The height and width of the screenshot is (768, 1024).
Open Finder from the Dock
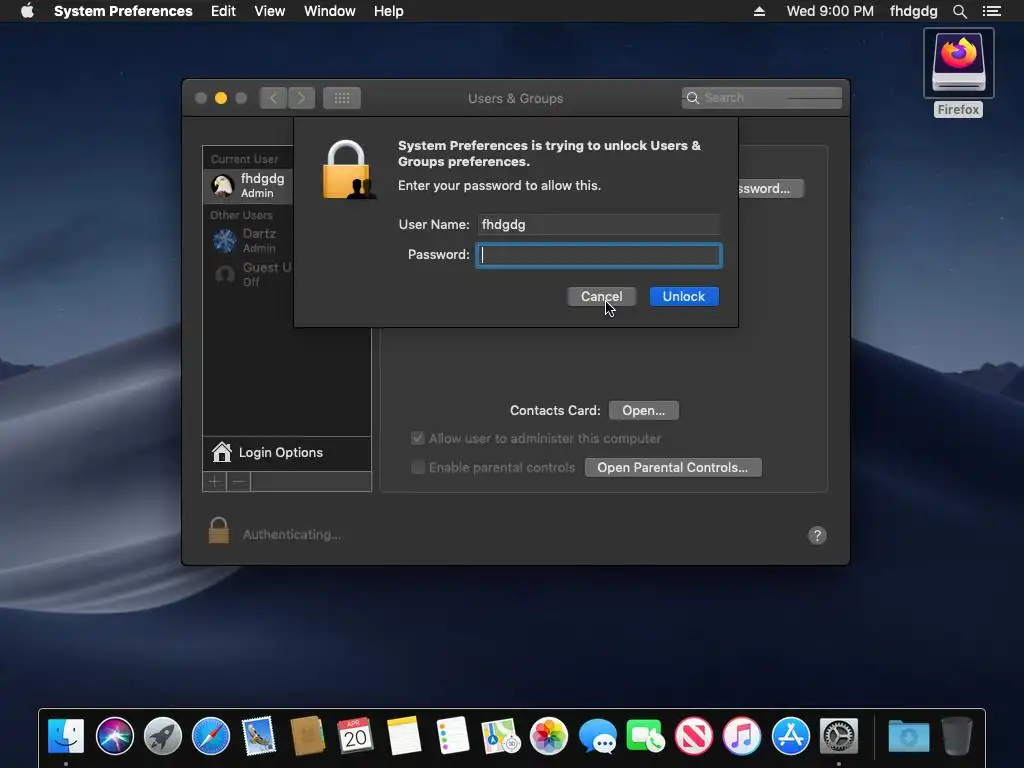[66, 736]
